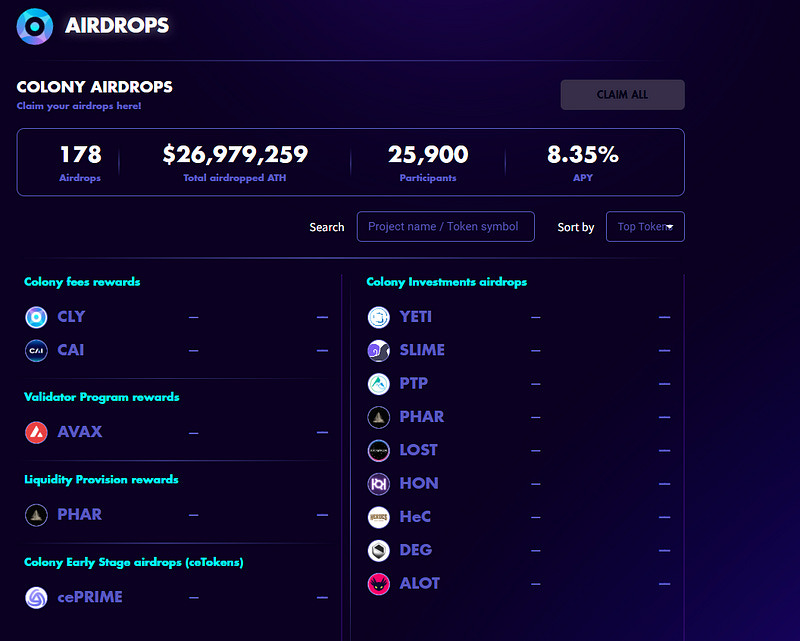Click the CLAIM ALL button
Viewport: 800px width, 641px height.
tap(622, 94)
